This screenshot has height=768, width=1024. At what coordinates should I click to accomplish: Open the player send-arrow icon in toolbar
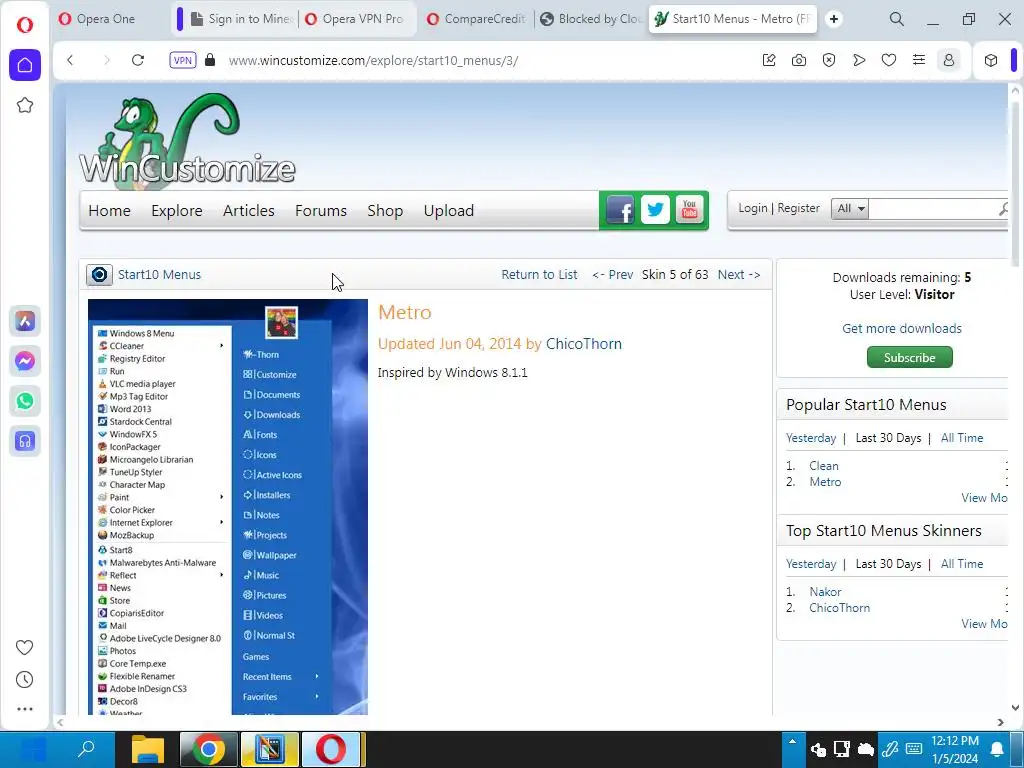(x=859, y=60)
